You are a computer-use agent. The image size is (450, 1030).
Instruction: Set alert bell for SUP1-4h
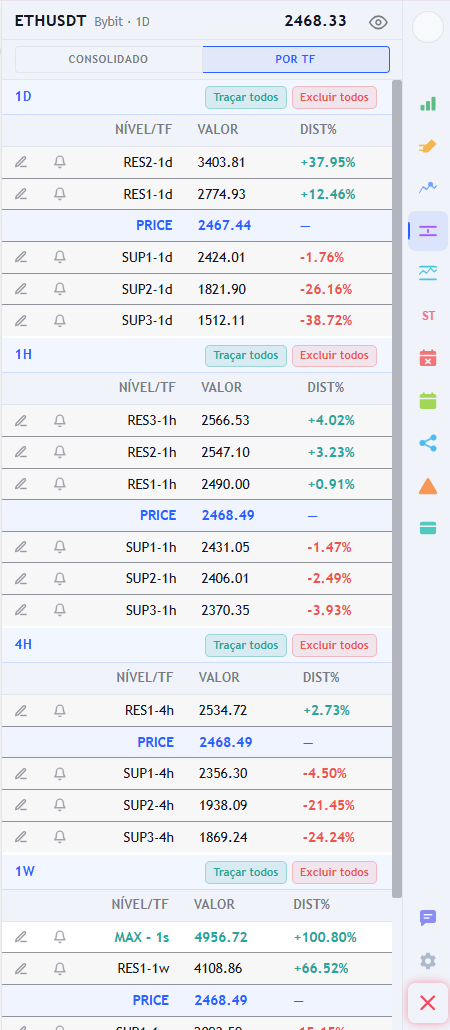[60, 773]
